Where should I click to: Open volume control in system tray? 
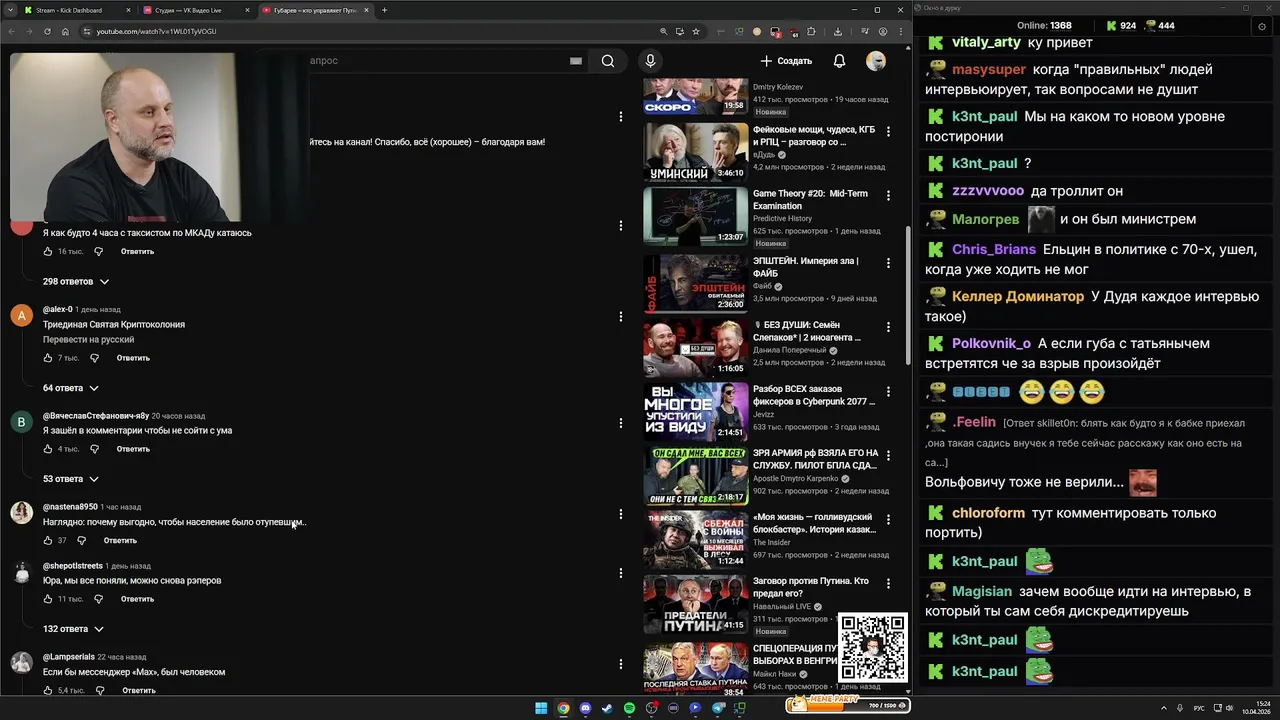point(1229,708)
